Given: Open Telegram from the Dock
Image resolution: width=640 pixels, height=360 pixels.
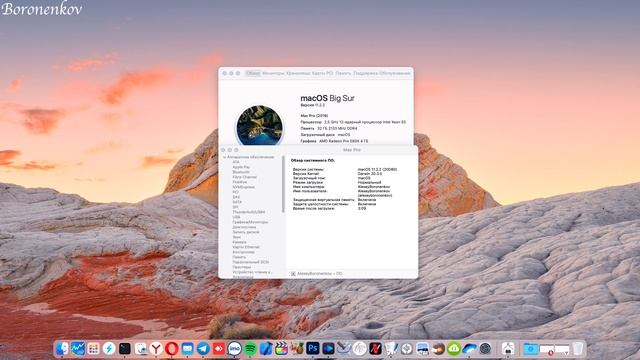Looking at the screenshot, I should click(x=203, y=348).
